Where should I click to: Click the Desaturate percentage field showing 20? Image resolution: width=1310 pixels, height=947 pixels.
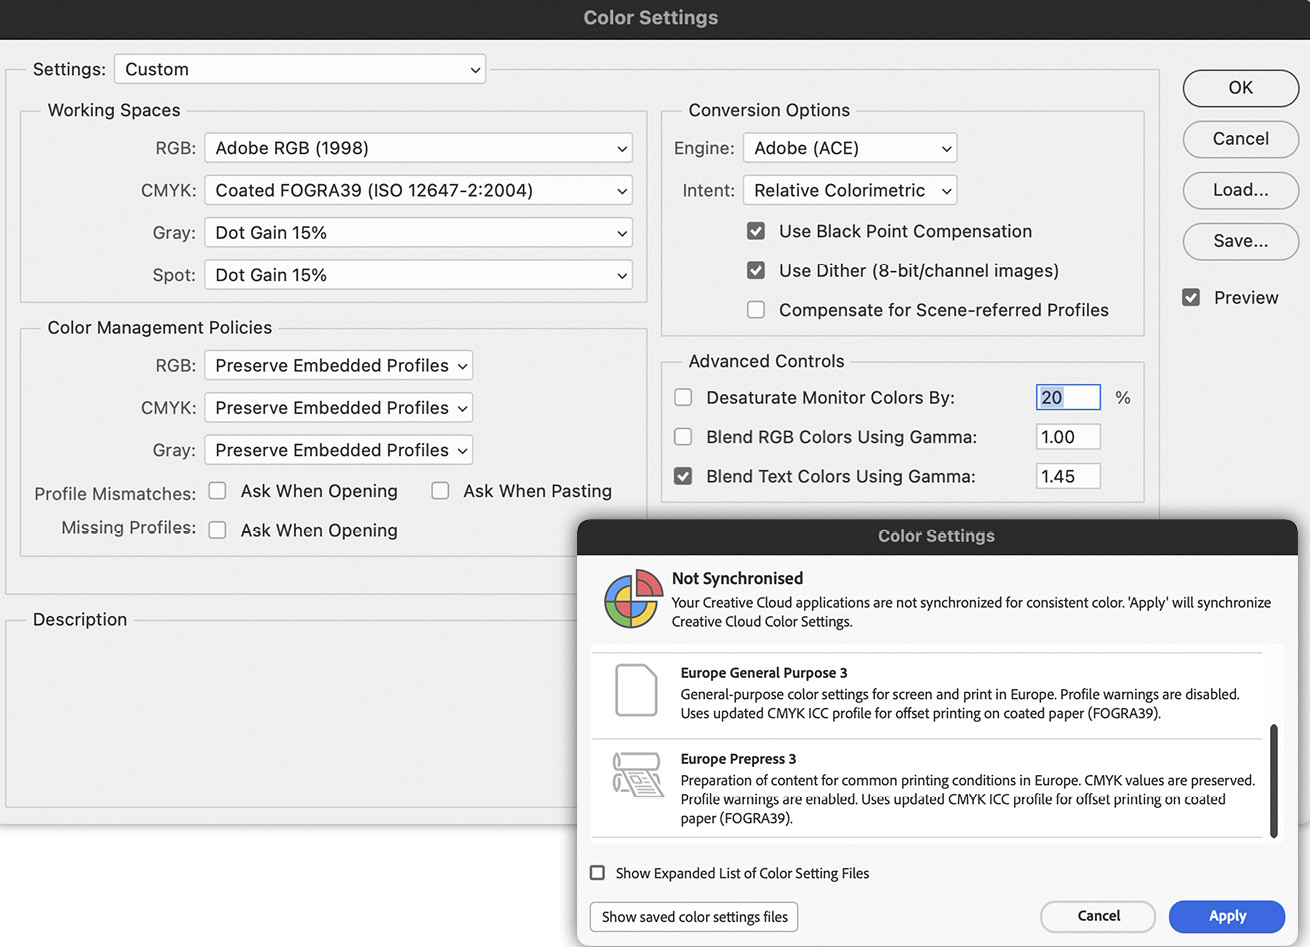1068,397
